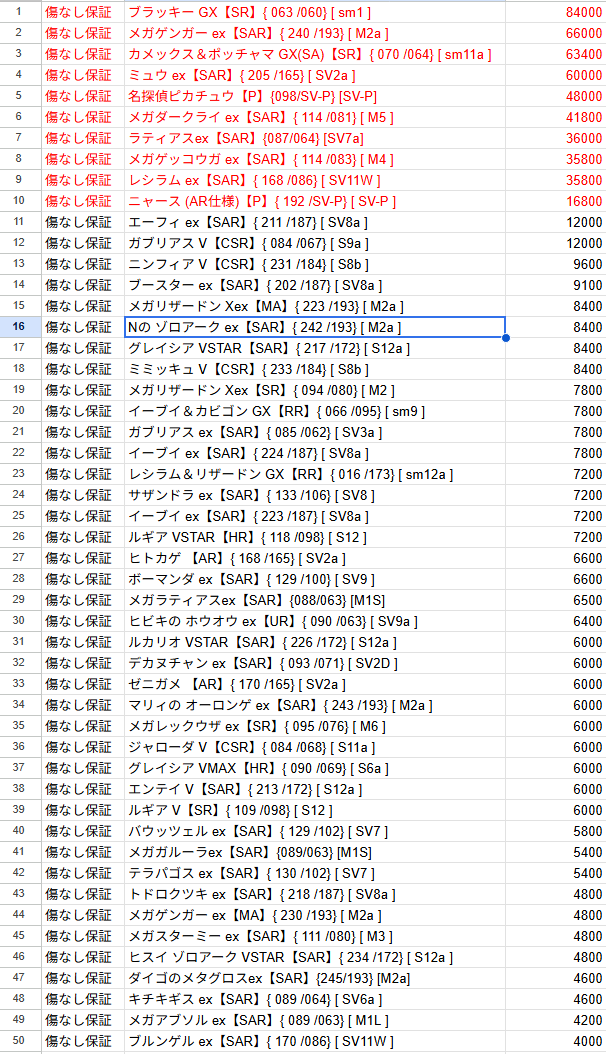This screenshot has width=606, height=1054.
Task: Click the ラティアスex【SAR】 087/064 cell
Action: click(314, 138)
